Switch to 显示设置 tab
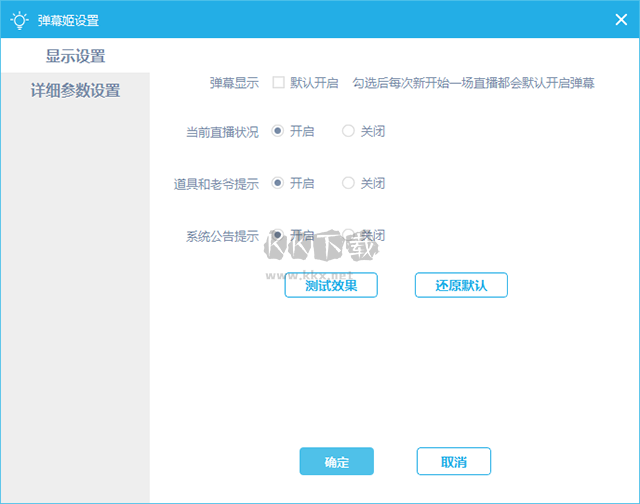 [75, 56]
